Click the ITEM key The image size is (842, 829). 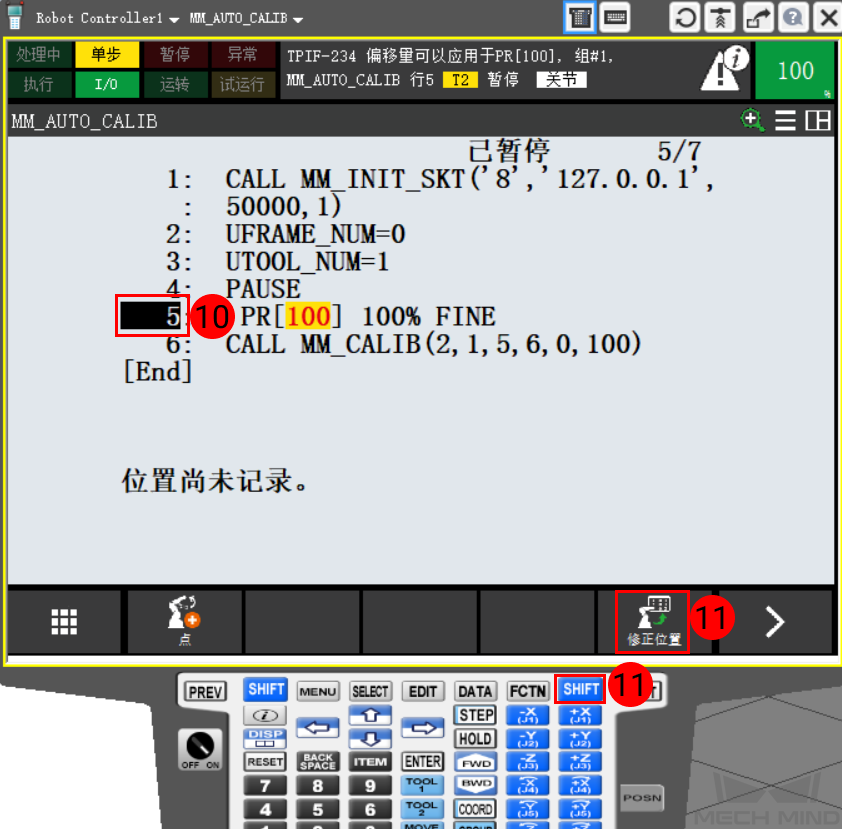pos(370,761)
